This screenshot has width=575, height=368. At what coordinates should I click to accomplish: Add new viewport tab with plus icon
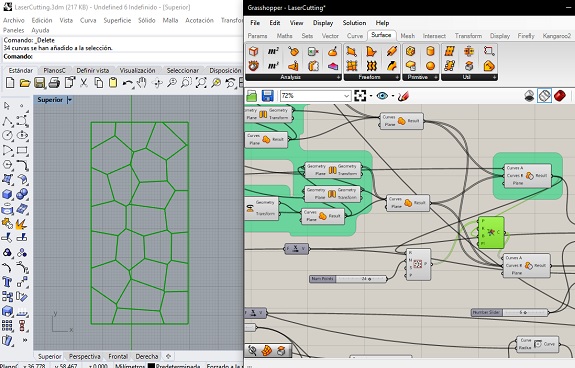tap(168, 356)
